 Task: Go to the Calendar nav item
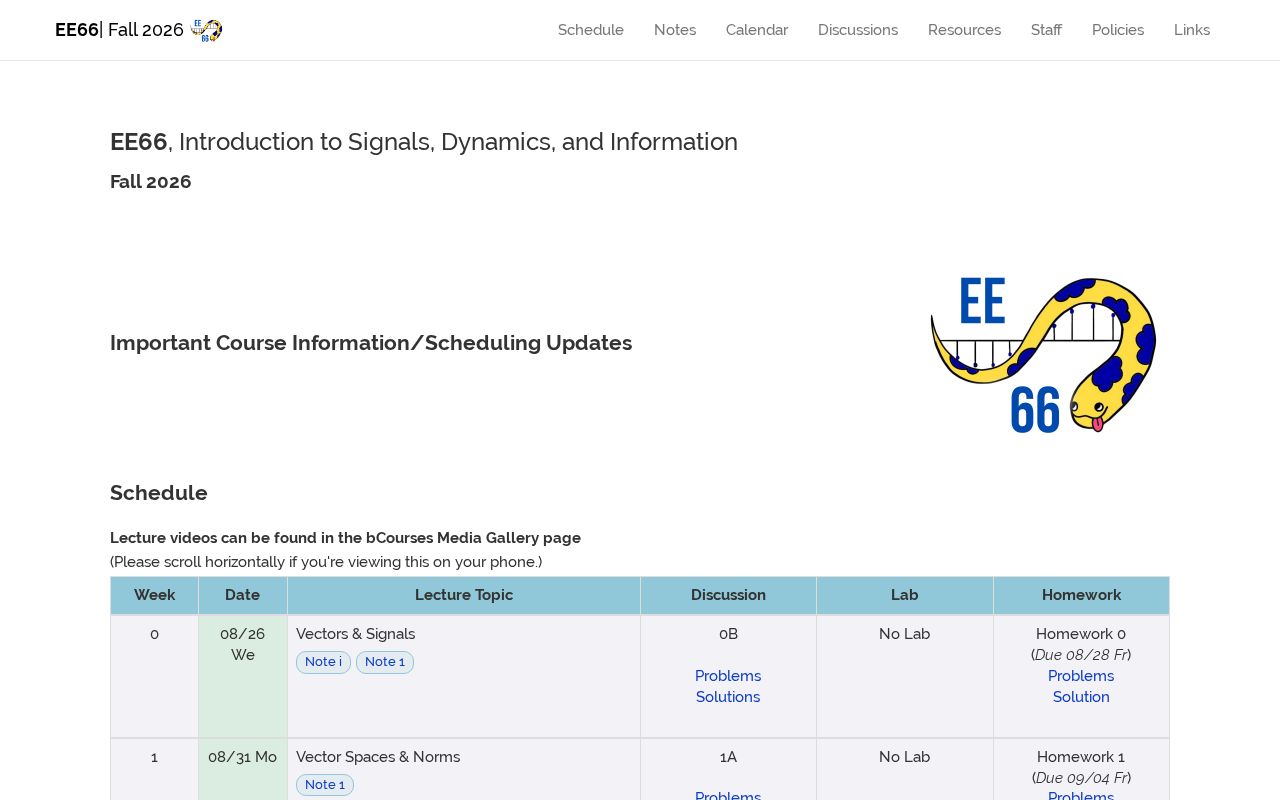757,30
